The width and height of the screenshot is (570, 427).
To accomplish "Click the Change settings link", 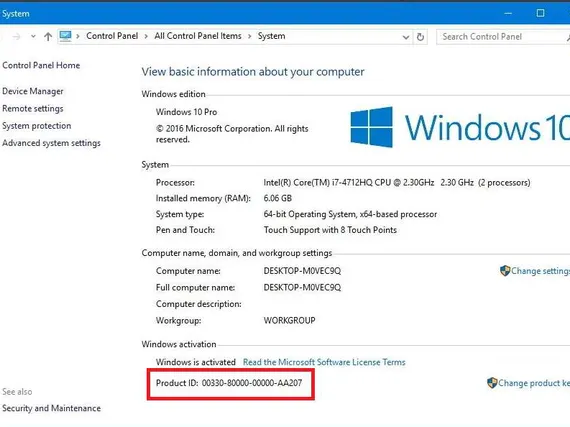I will pyautogui.click(x=540, y=271).
